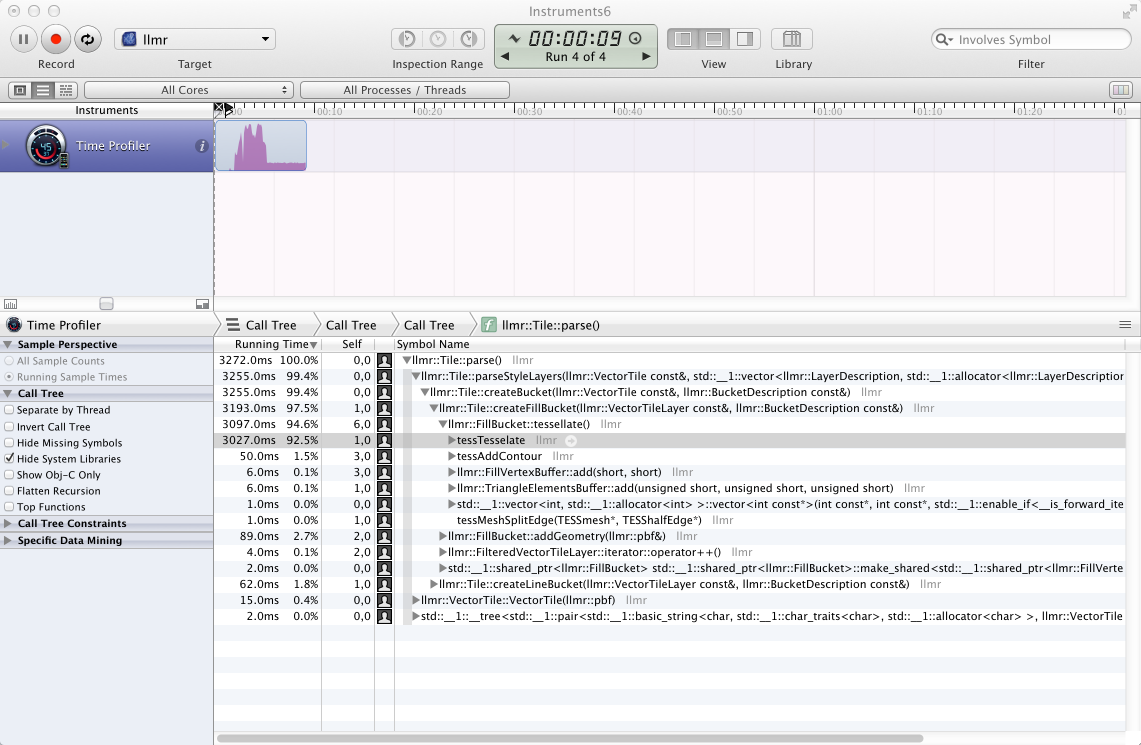Enable Invert Call Tree option
This screenshot has width=1141, height=745.
(x=10, y=427)
